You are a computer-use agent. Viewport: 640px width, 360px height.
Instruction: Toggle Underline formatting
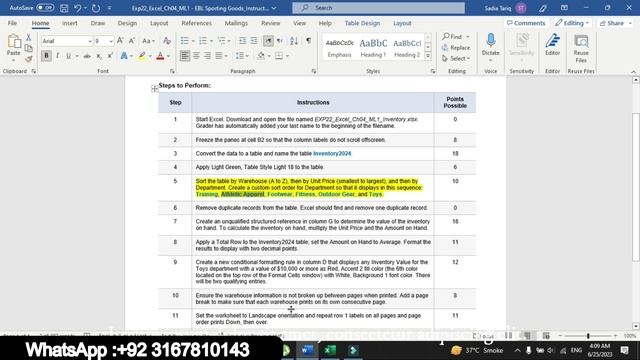(x=68, y=56)
